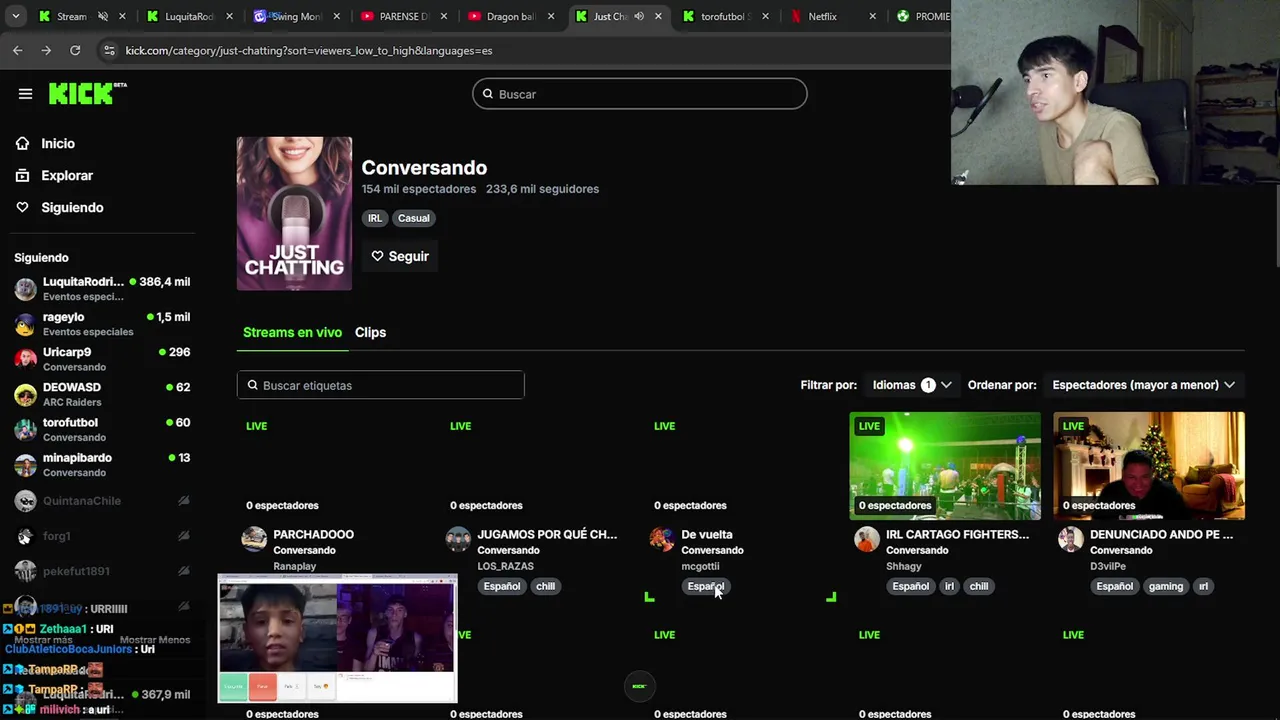This screenshot has height=720, width=1280.
Task: Click the Buscar etiquetas tag field
Action: click(381, 385)
